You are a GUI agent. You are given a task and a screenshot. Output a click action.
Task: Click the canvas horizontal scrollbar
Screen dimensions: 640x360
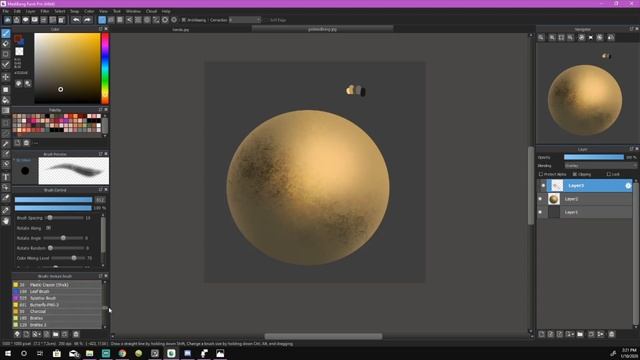tap(323, 336)
